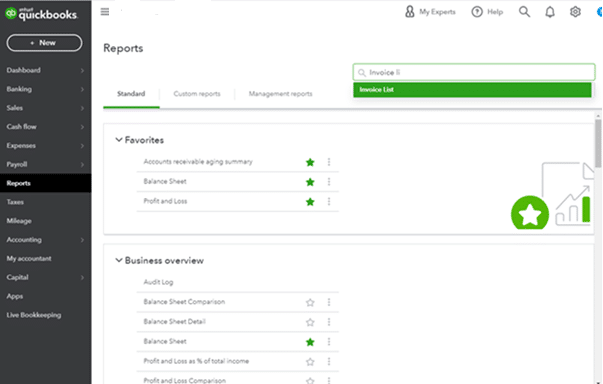Open kebab menu for Profit and Loss favorite
The width and height of the screenshot is (603, 384).
329,201
